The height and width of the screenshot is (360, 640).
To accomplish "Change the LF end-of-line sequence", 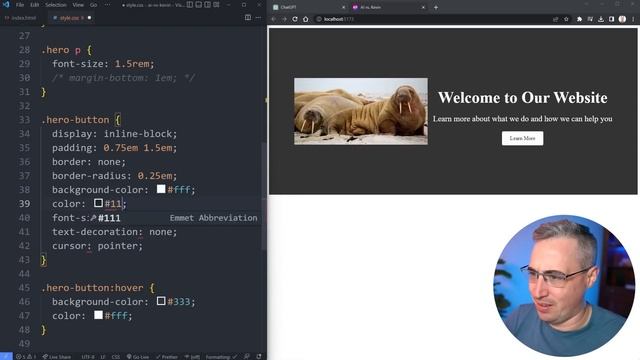I will point(103,357).
